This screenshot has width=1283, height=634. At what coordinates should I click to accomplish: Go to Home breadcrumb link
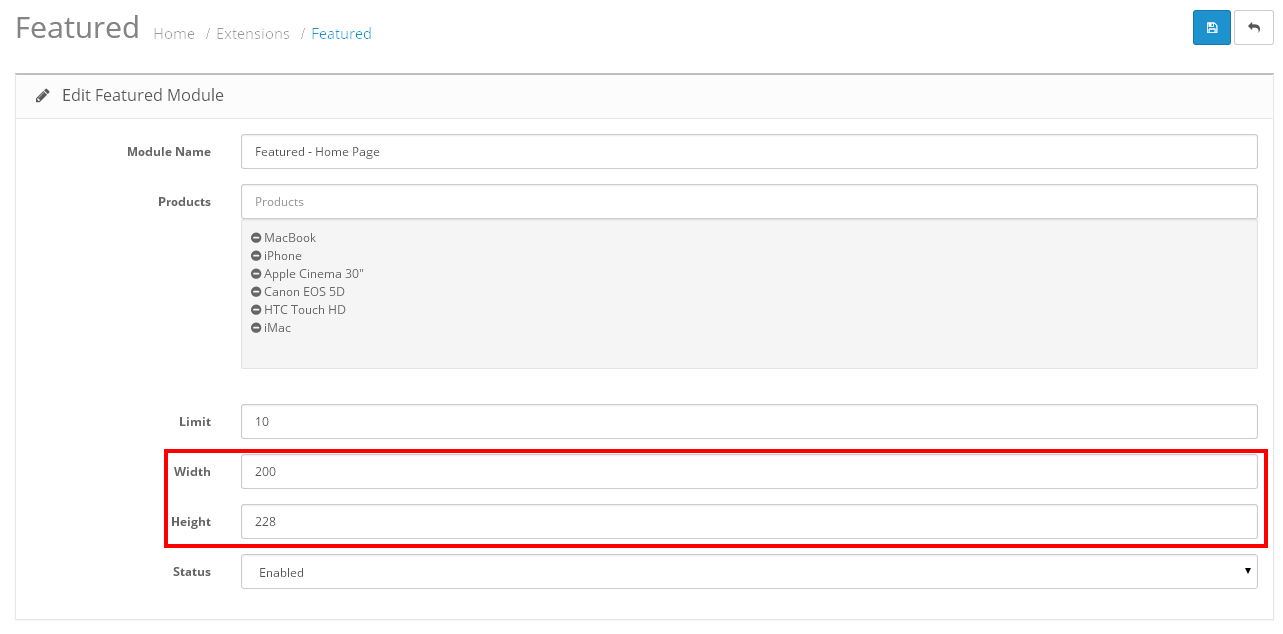pyautogui.click(x=174, y=34)
